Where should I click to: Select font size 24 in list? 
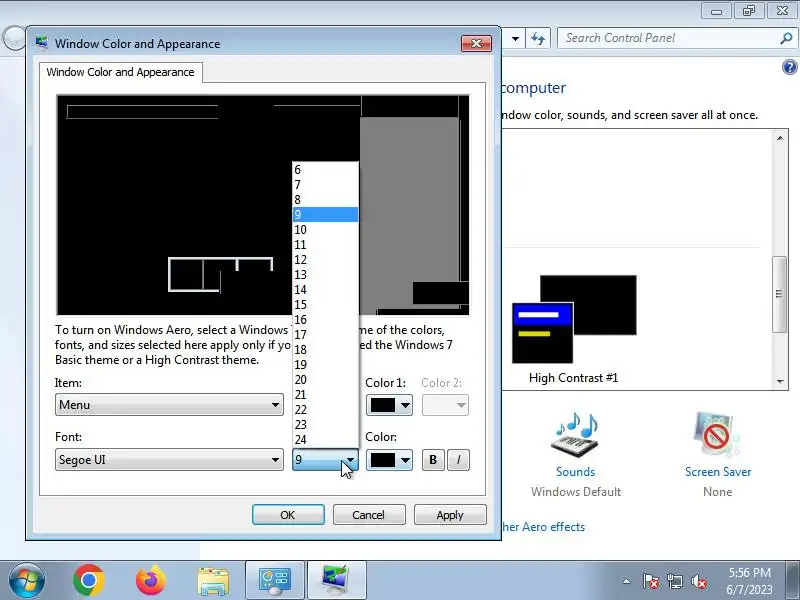[325, 439]
